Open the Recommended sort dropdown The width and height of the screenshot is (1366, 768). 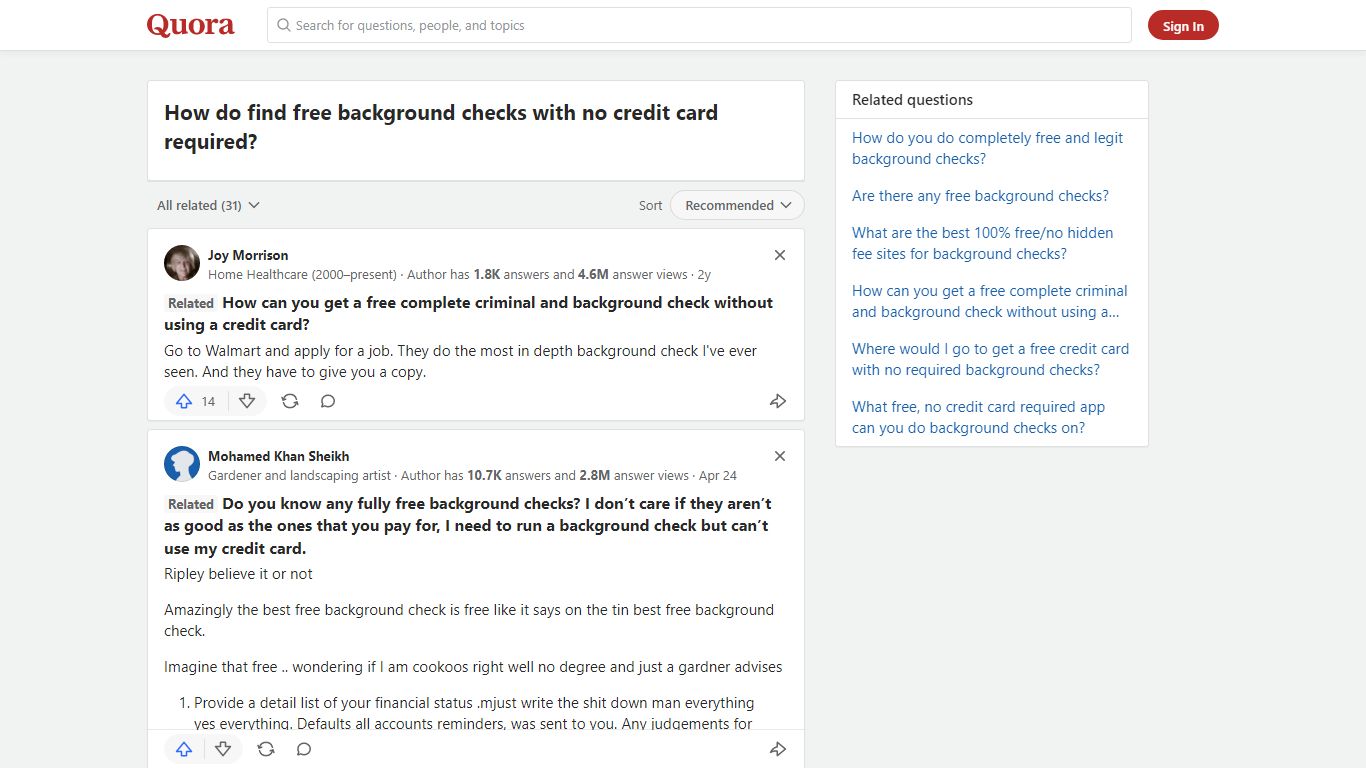pyautogui.click(x=738, y=205)
